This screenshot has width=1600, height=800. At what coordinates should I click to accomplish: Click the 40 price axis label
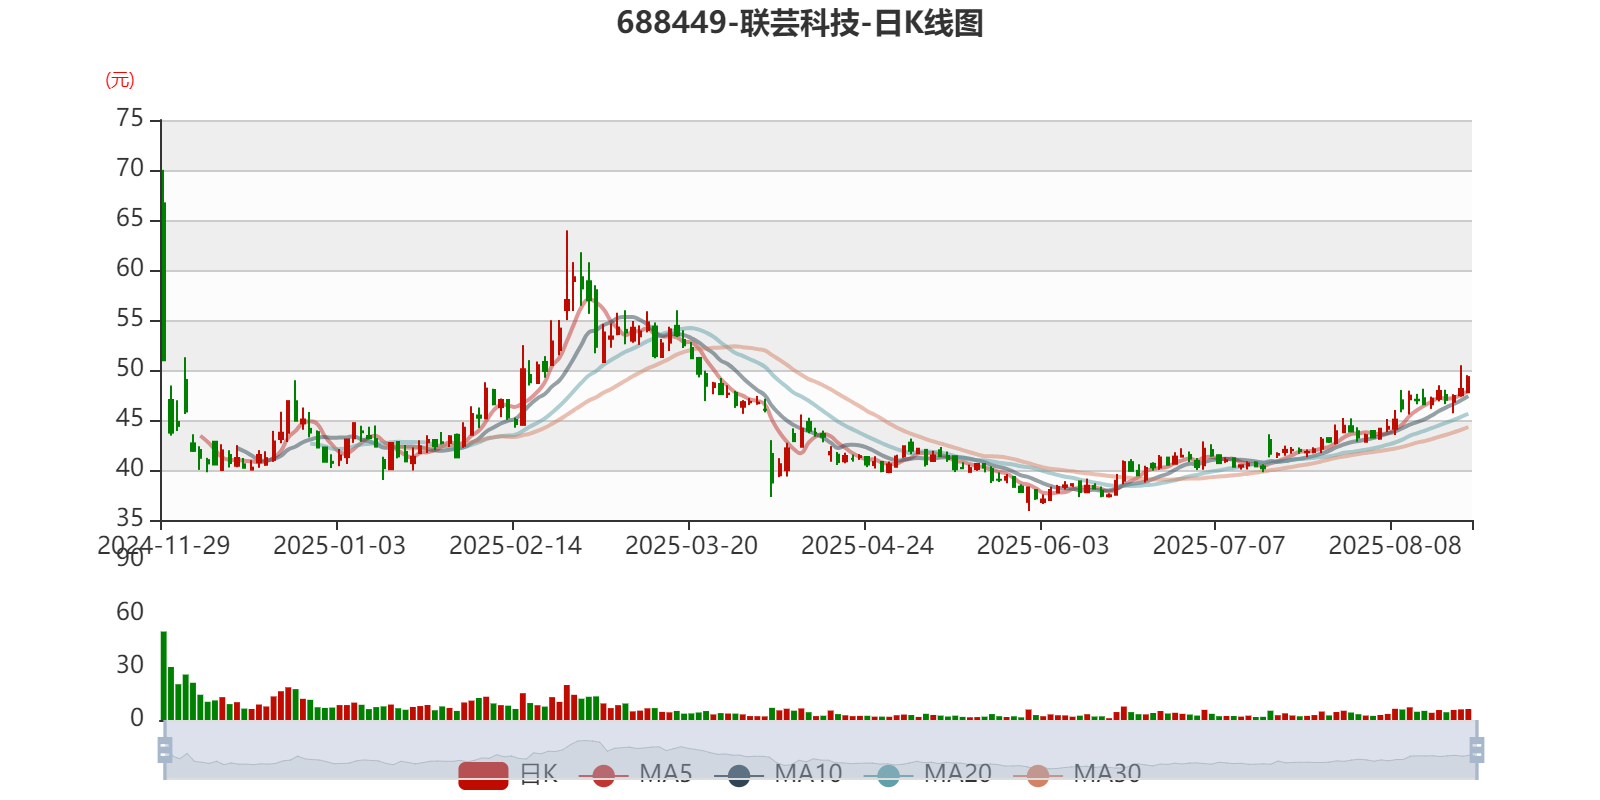coord(130,469)
